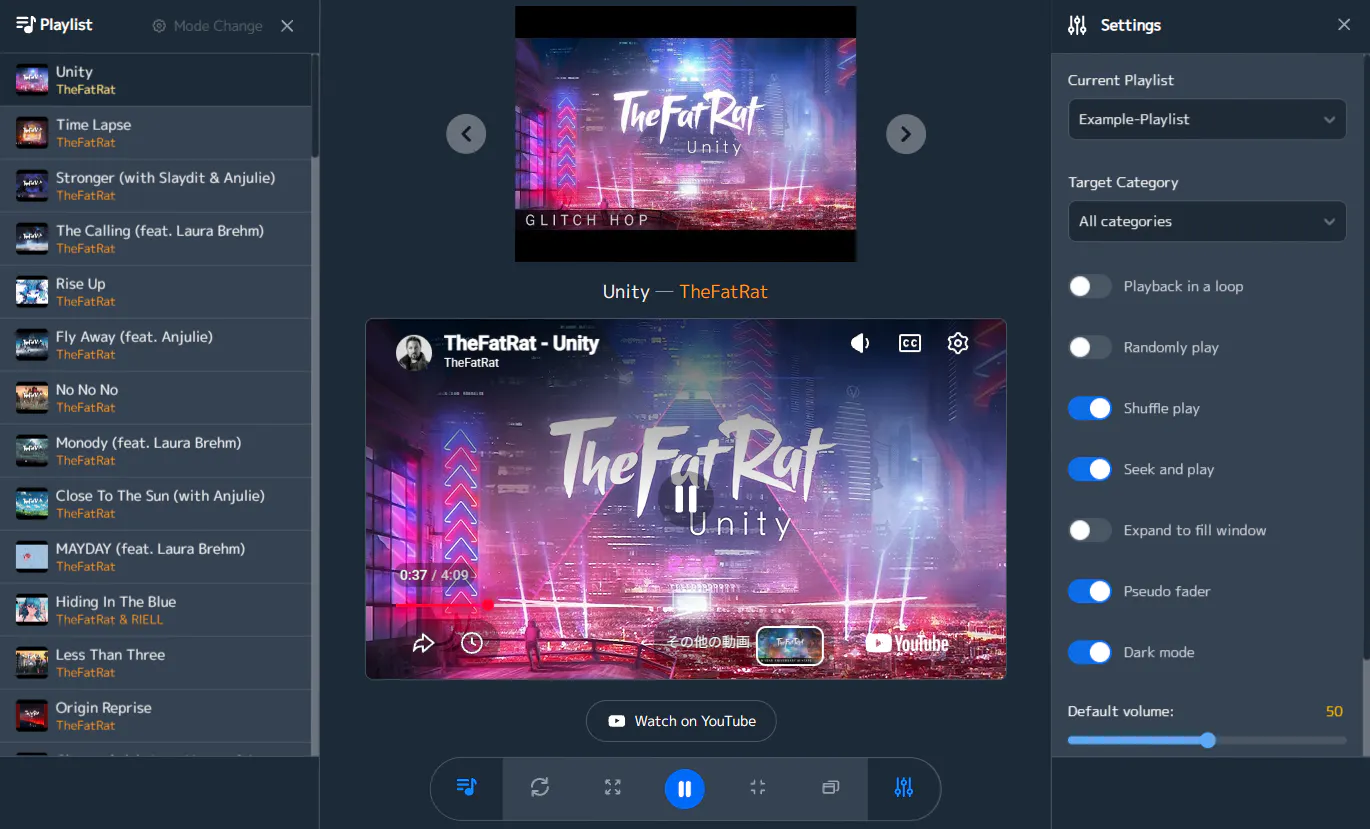Click the playlist panel scrollbar

click(315, 105)
